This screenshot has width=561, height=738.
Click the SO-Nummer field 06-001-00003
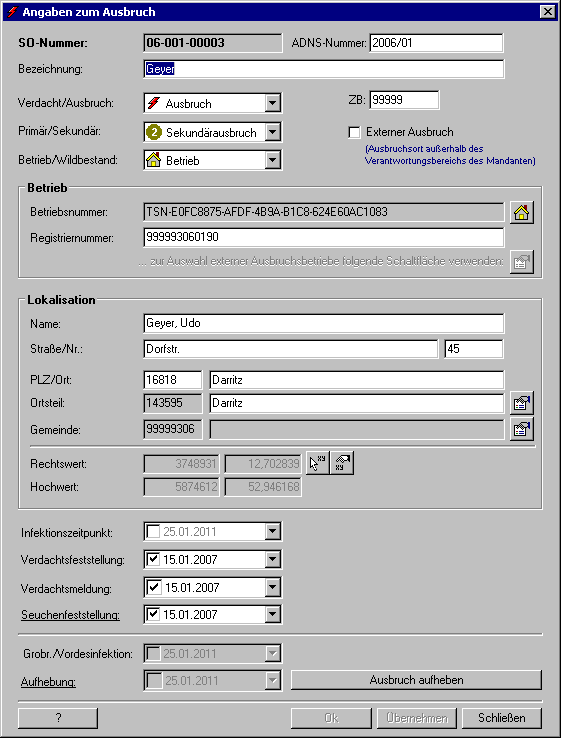(x=213, y=43)
